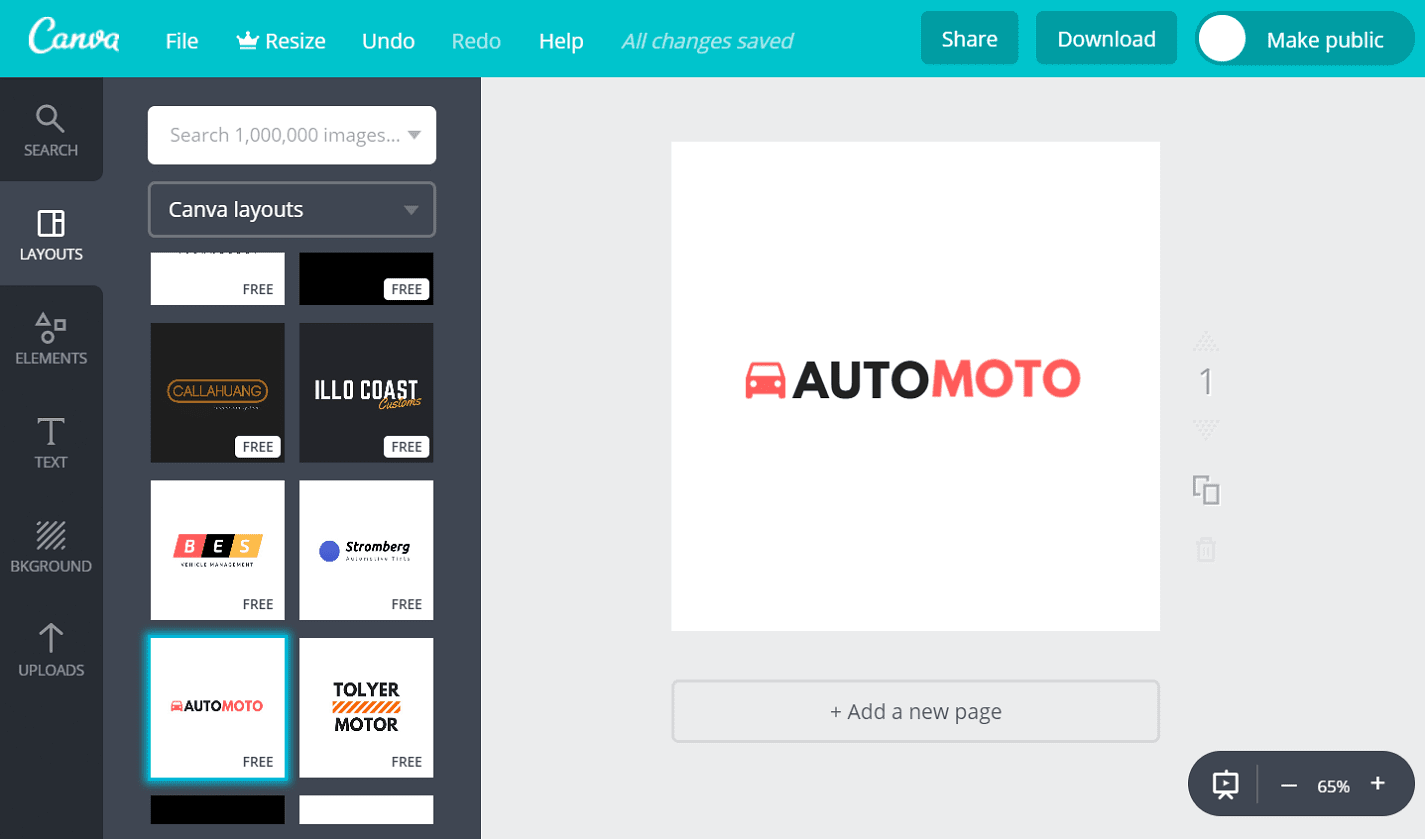Open the Search panel in sidebar
This screenshot has height=839, width=1425.
click(x=51, y=131)
